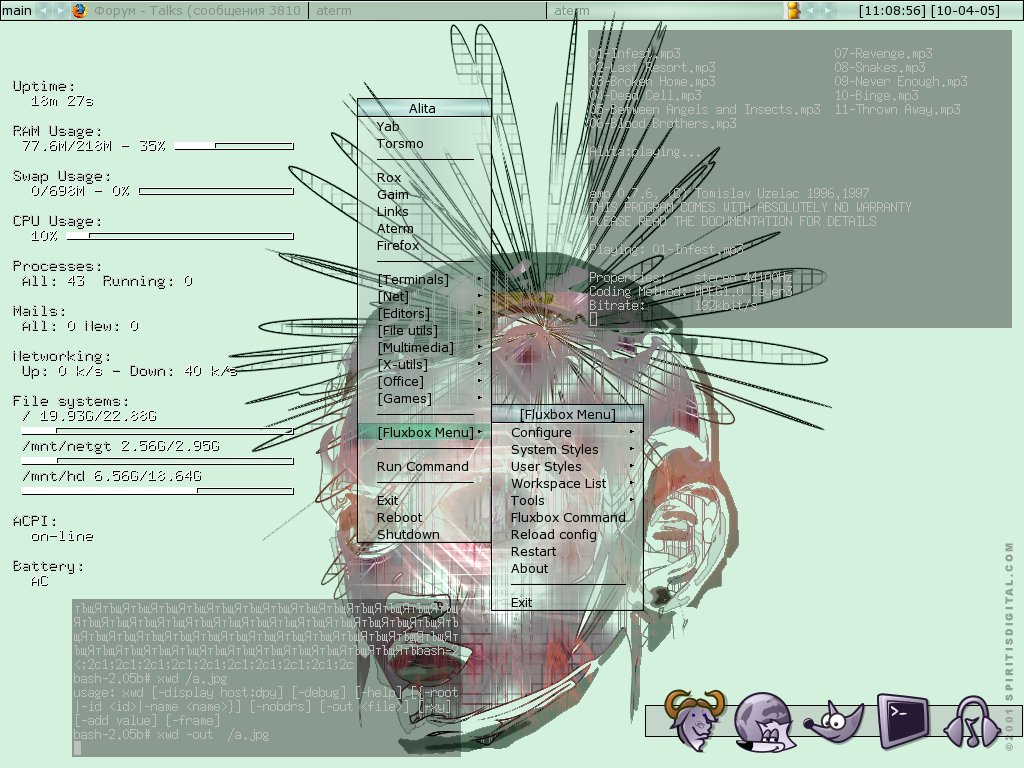Click the "All: 43 Running: 0" processes line
The image size is (1024, 768).
tap(107, 281)
